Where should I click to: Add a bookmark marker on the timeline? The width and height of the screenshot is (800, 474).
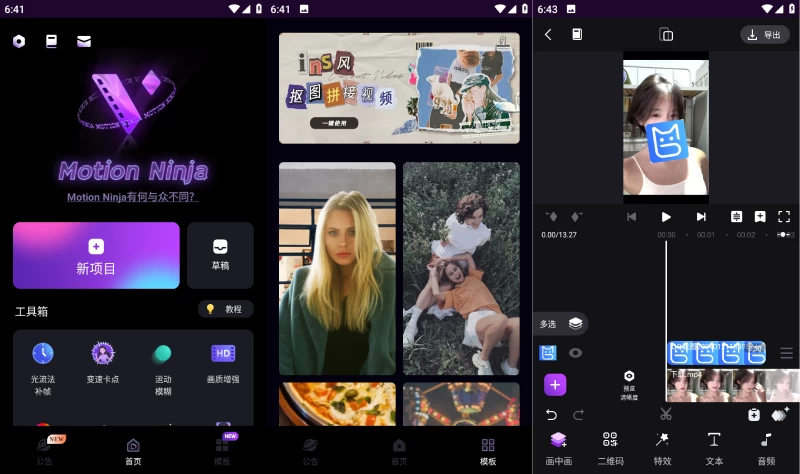point(760,217)
